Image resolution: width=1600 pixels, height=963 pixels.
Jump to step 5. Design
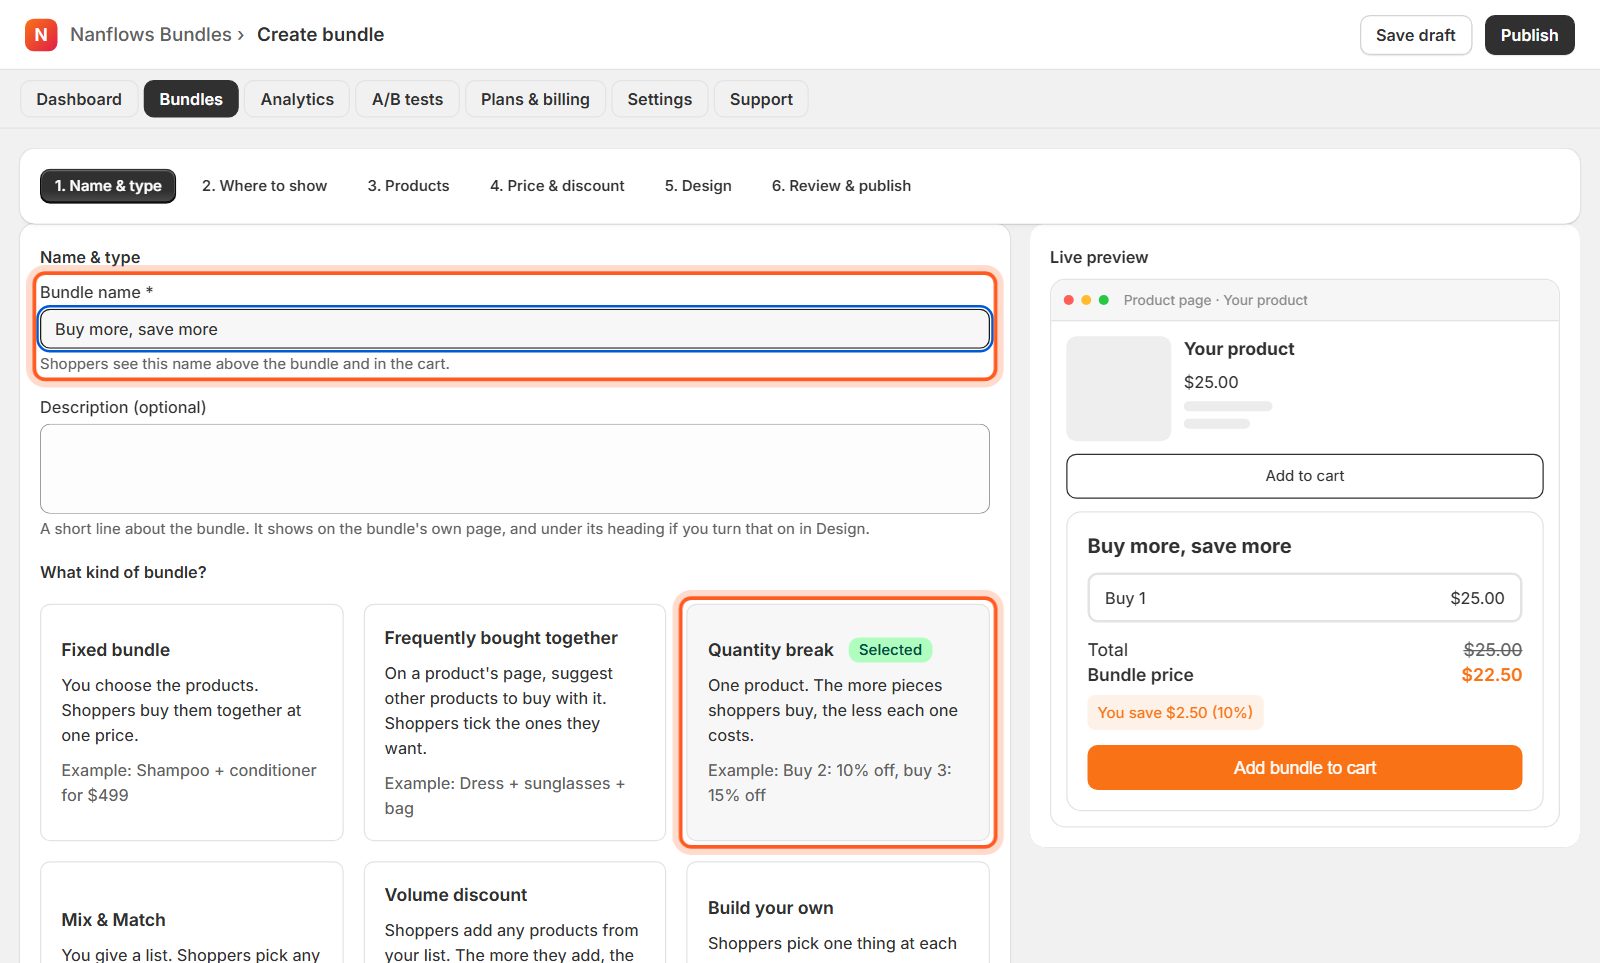point(698,186)
